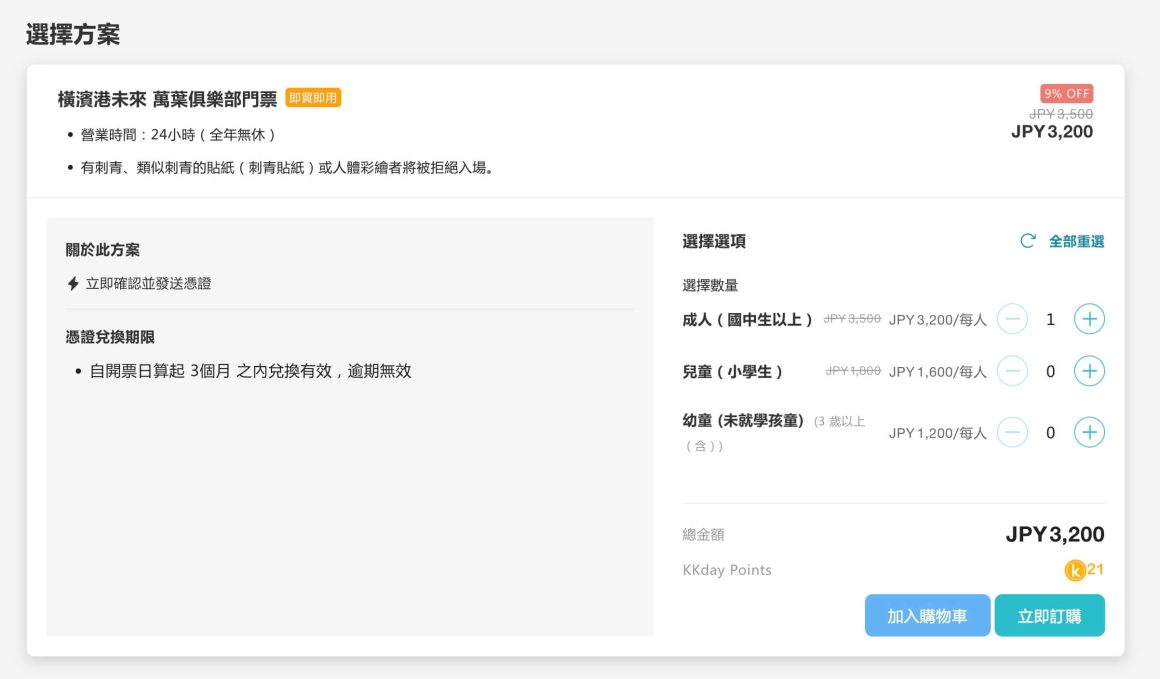
Task: Click KKday points value 21
Action: click(1096, 569)
